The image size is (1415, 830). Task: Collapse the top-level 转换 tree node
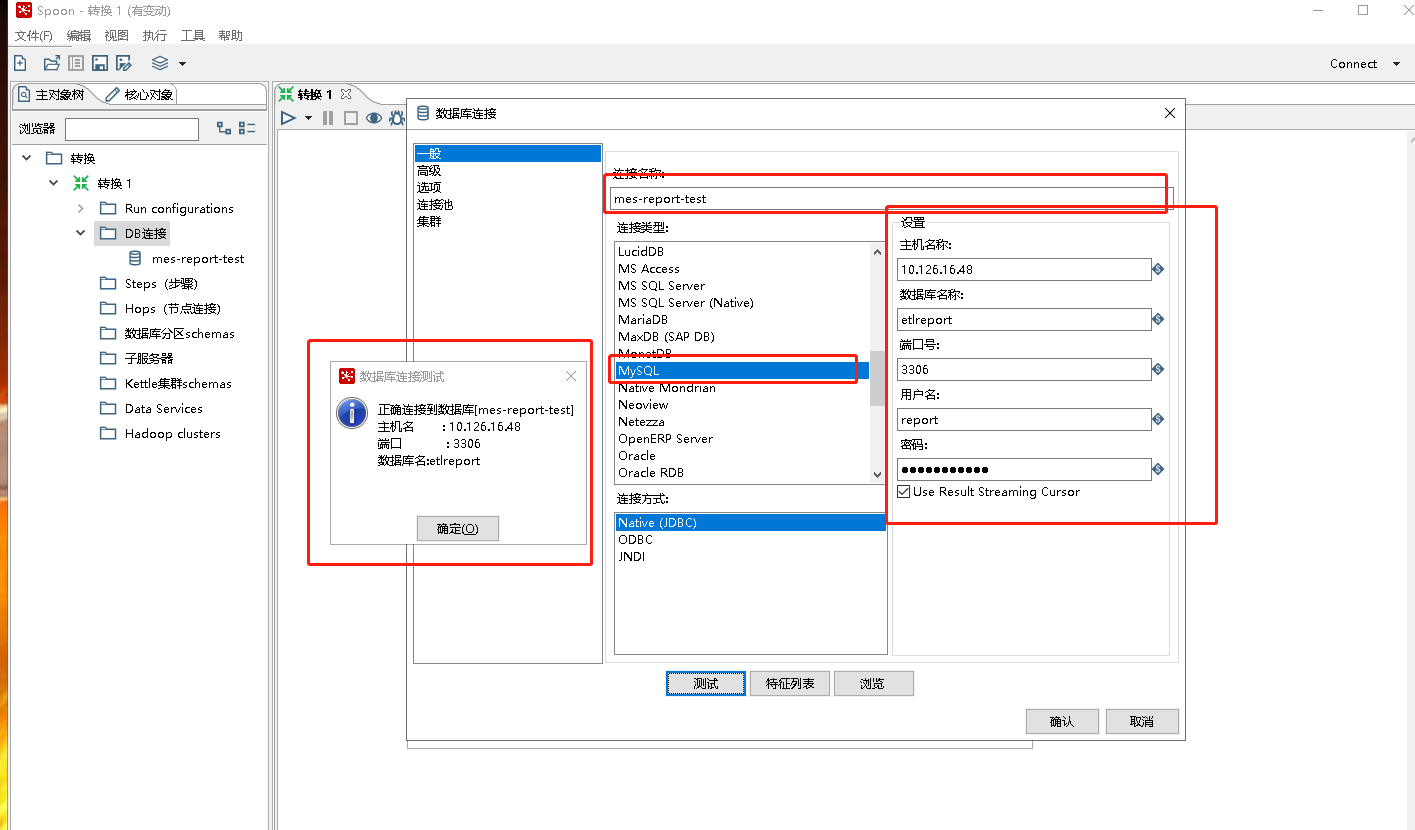(x=26, y=158)
